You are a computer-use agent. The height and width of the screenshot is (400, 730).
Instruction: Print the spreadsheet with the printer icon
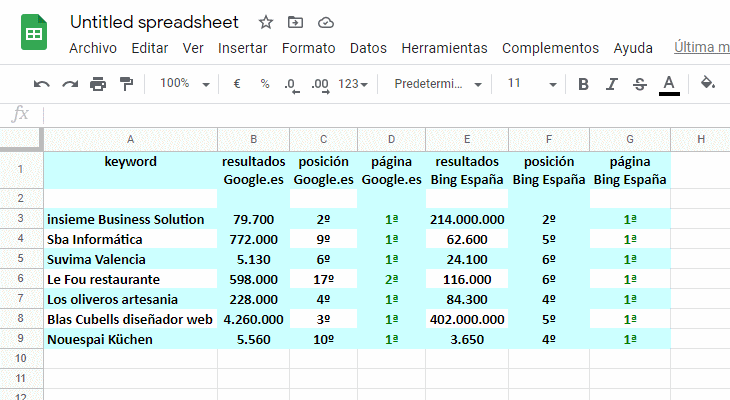click(x=97, y=84)
